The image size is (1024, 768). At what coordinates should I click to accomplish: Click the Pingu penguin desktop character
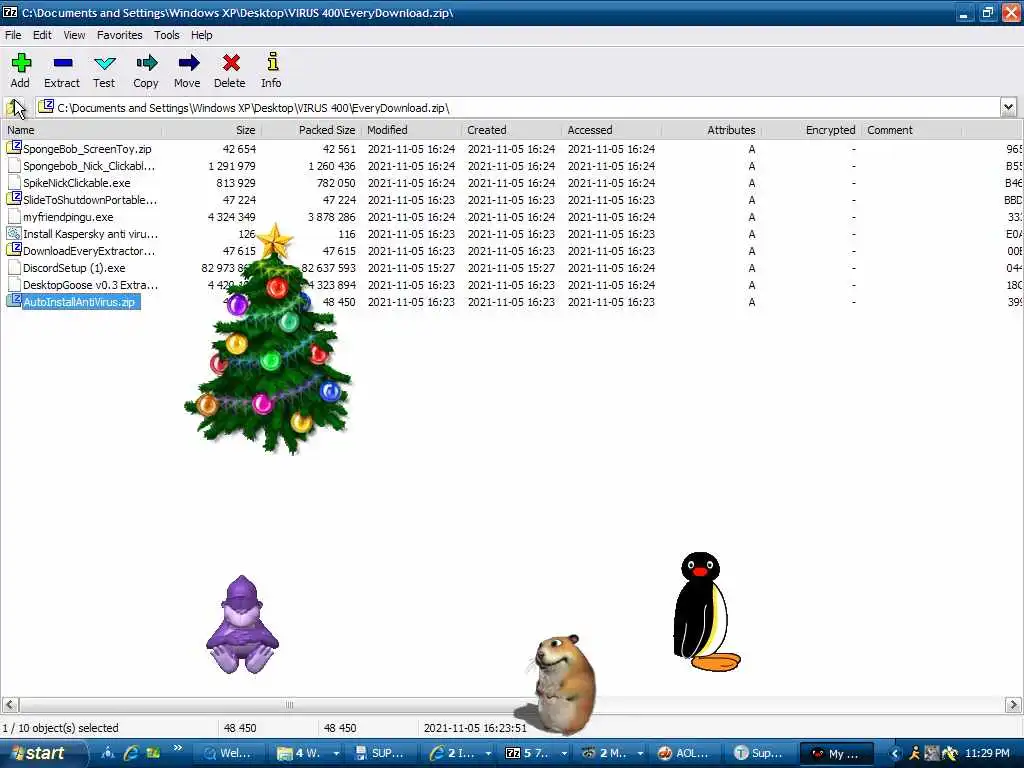tap(705, 612)
